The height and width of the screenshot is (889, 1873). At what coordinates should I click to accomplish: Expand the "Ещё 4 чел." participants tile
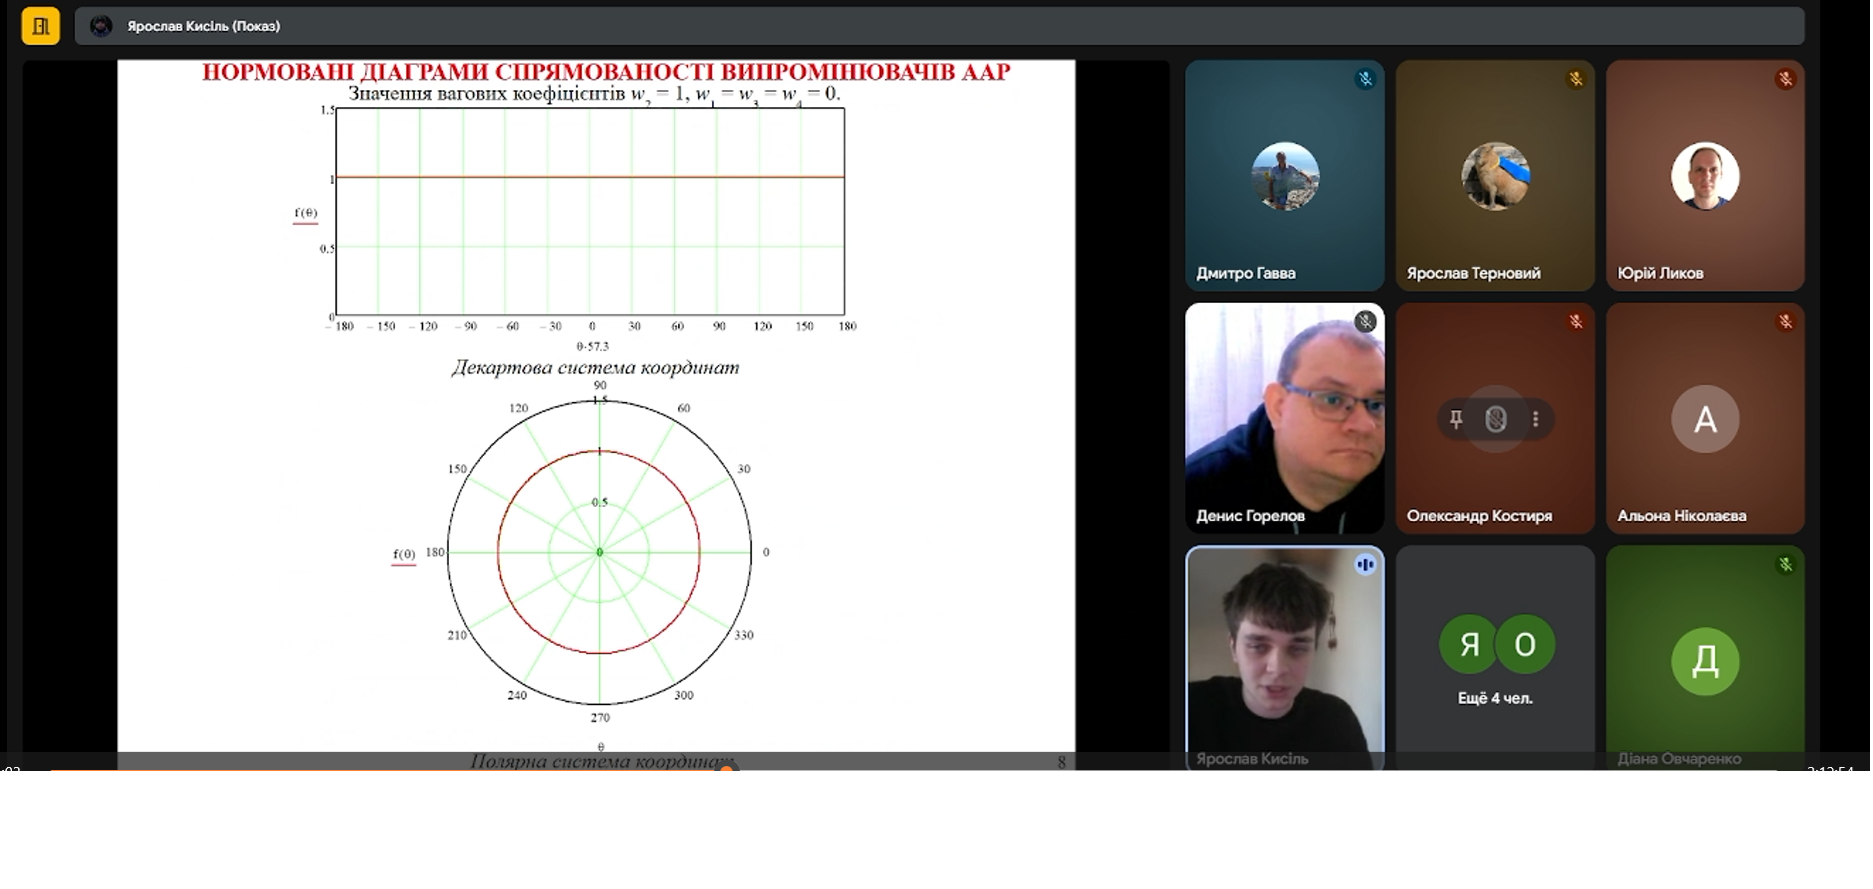(1495, 658)
